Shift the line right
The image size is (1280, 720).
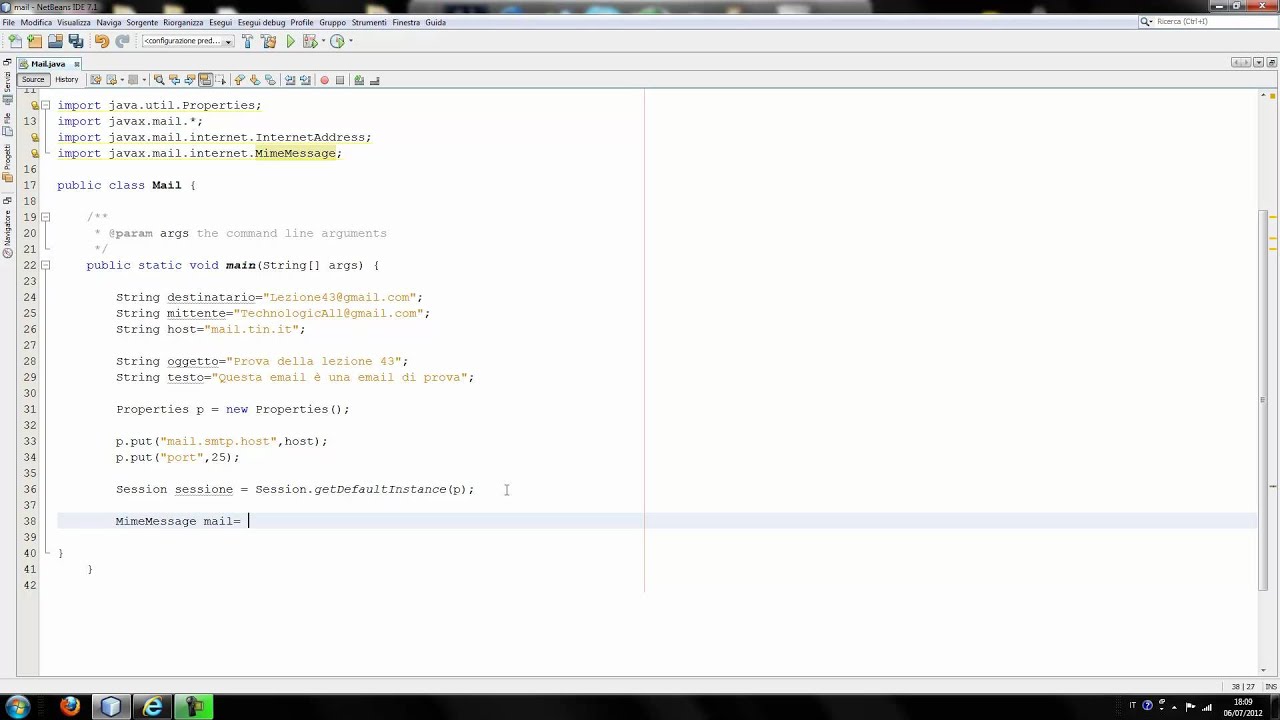tap(305, 80)
